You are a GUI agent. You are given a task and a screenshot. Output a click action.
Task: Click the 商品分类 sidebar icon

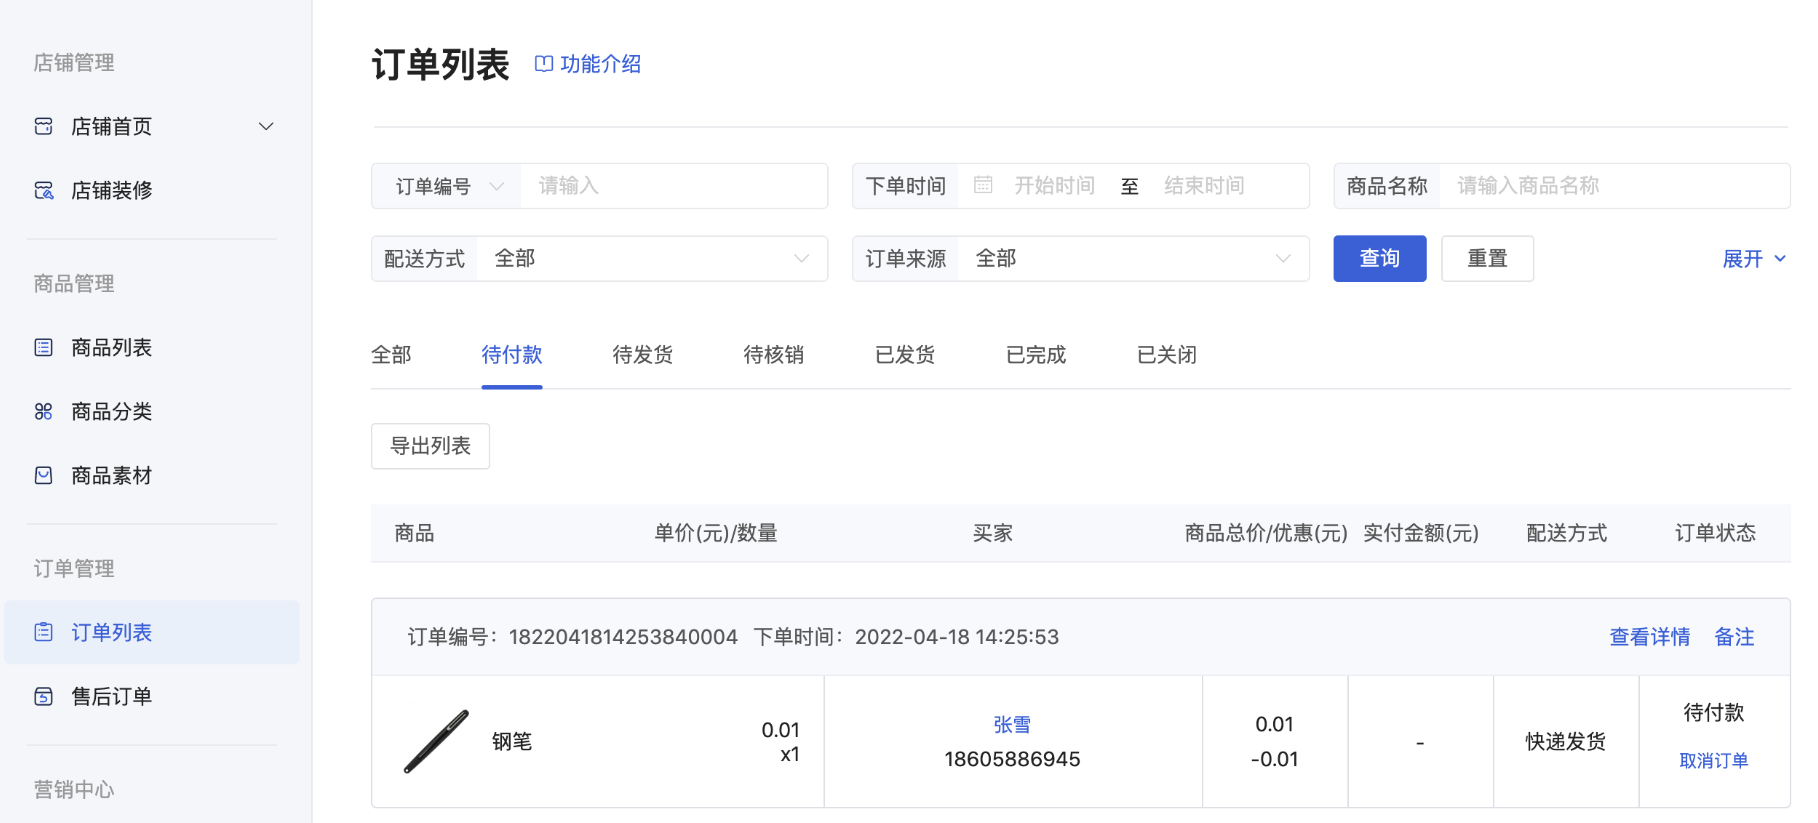[43, 411]
